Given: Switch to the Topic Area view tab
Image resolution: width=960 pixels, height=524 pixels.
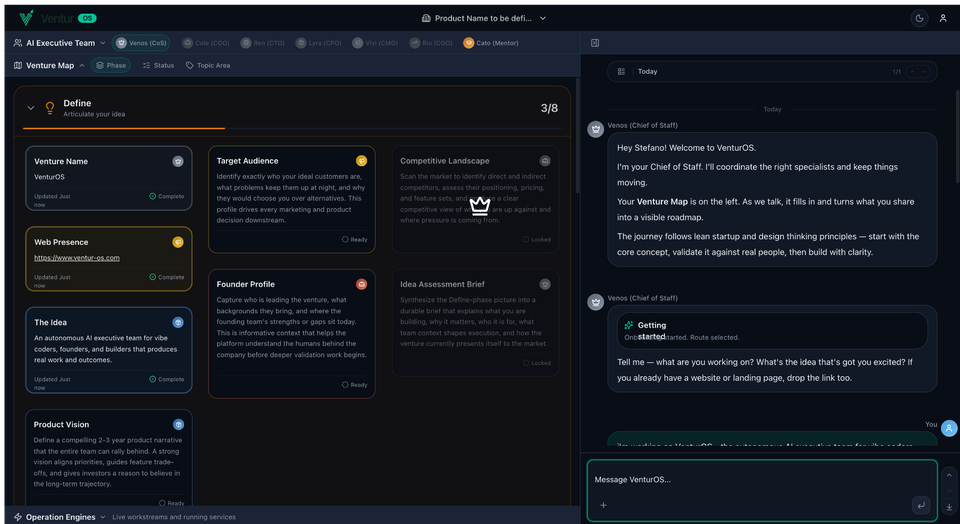Looking at the screenshot, I should click(207, 66).
